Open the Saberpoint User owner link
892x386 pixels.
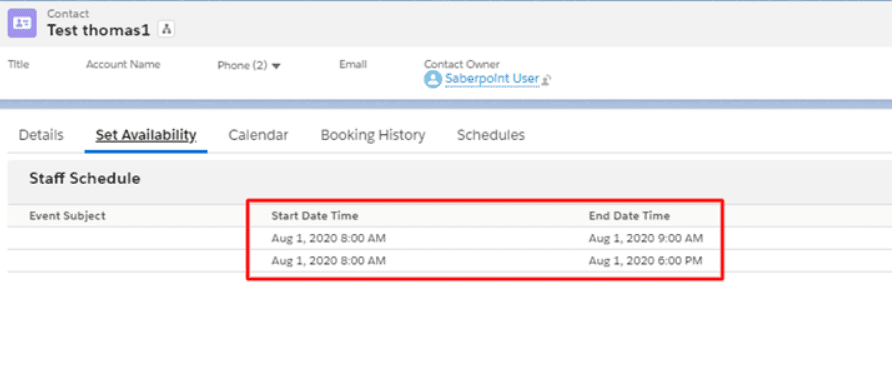[x=492, y=78]
